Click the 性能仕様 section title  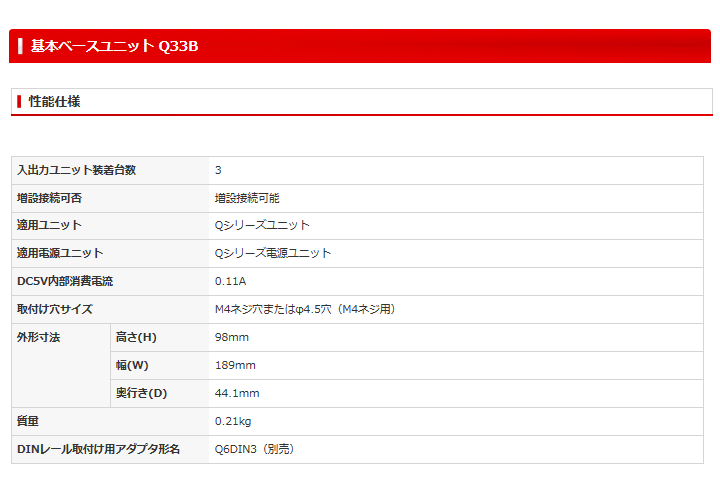point(55,102)
